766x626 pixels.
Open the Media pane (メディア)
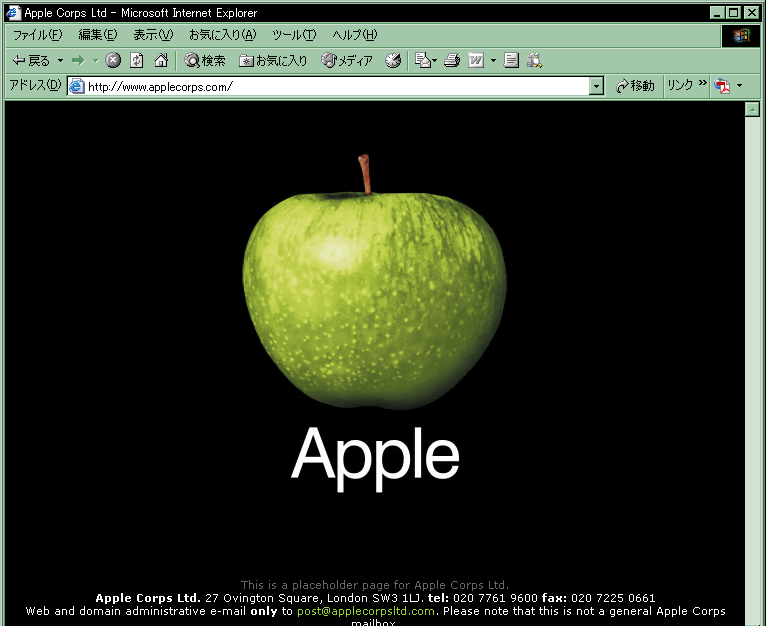[347, 61]
